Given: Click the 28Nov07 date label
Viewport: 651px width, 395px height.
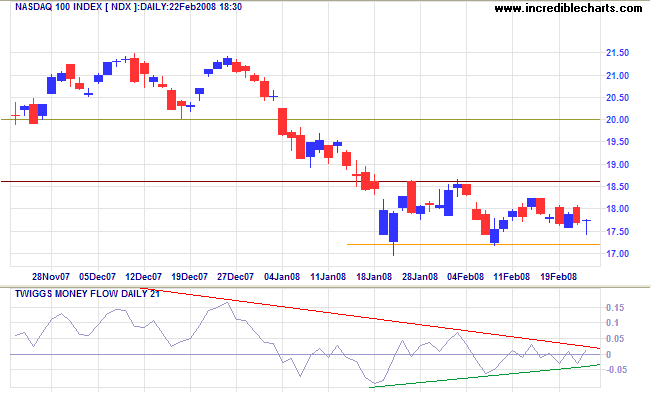Looking at the screenshot, I should coord(51,277).
